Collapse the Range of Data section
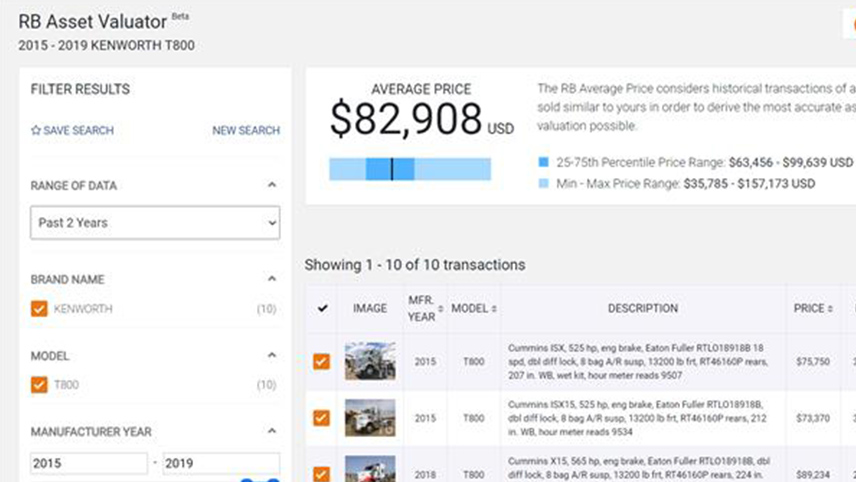Screen dimensions: 856x482 click(272, 185)
